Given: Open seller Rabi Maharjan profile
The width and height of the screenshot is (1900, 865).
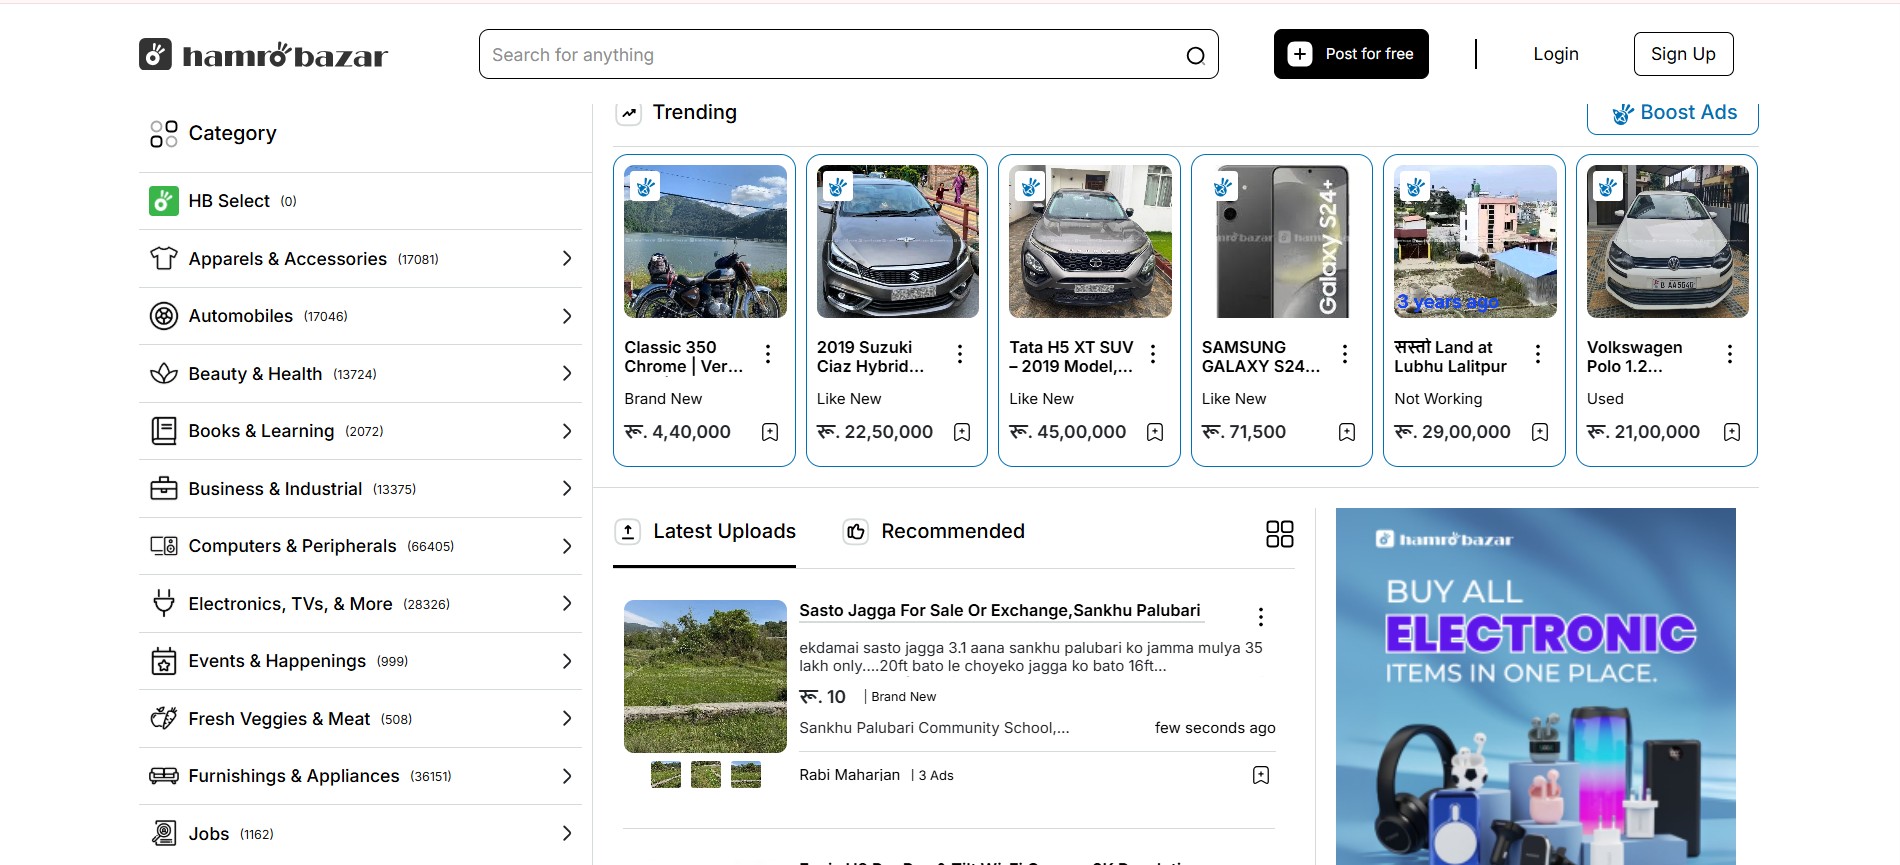Looking at the screenshot, I should click(x=850, y=775).
